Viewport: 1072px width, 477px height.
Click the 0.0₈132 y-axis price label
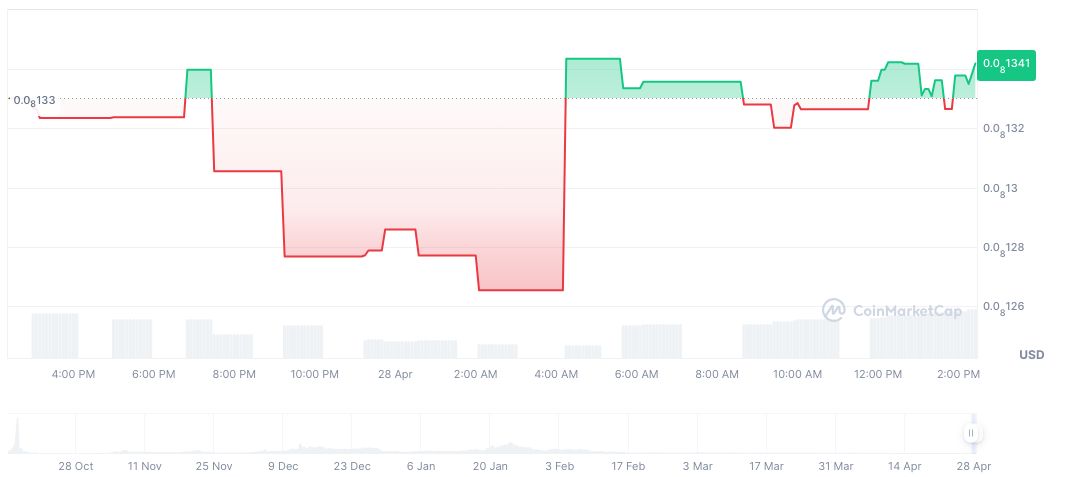click(1005, 129)
